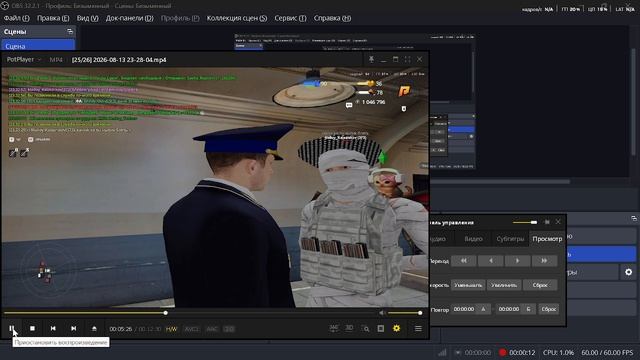Open the yellow gear control panel icon
Image resolution: width=640 pixels, height=360 pixels.
pos(396,328)
